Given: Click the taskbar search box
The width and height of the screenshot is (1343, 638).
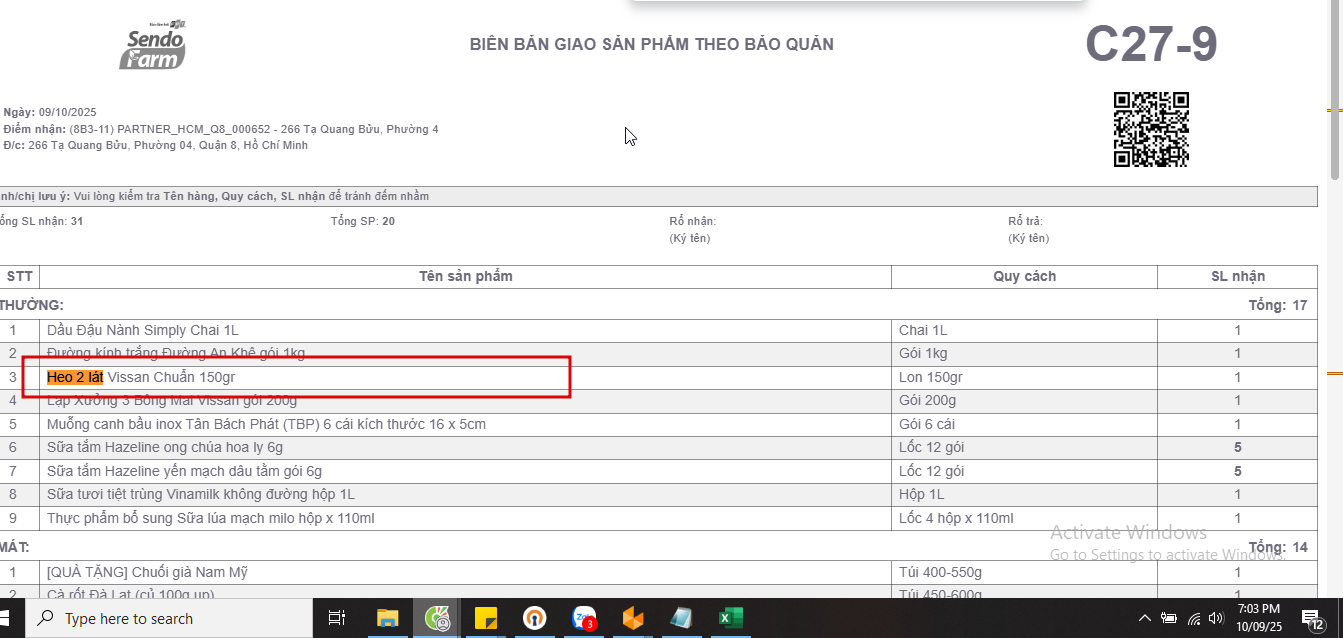Looking at the screenshot, I should point(169,619).
